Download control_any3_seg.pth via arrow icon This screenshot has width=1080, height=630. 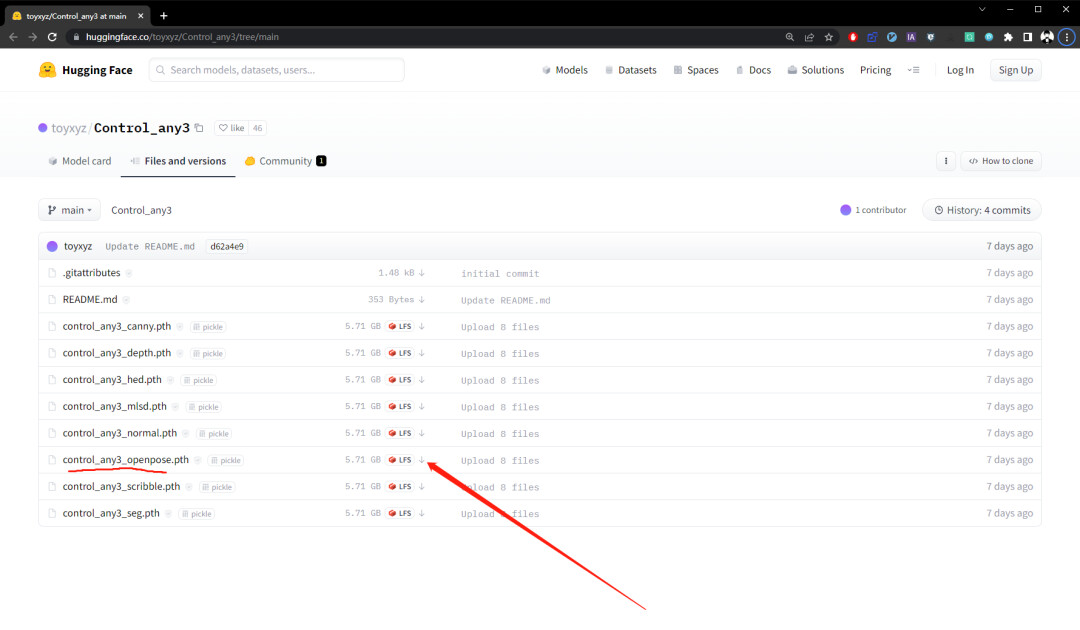(422, 513)
